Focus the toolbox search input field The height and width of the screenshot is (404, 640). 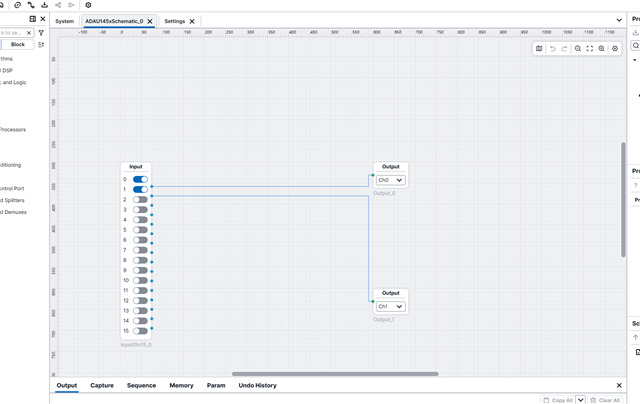12,33
